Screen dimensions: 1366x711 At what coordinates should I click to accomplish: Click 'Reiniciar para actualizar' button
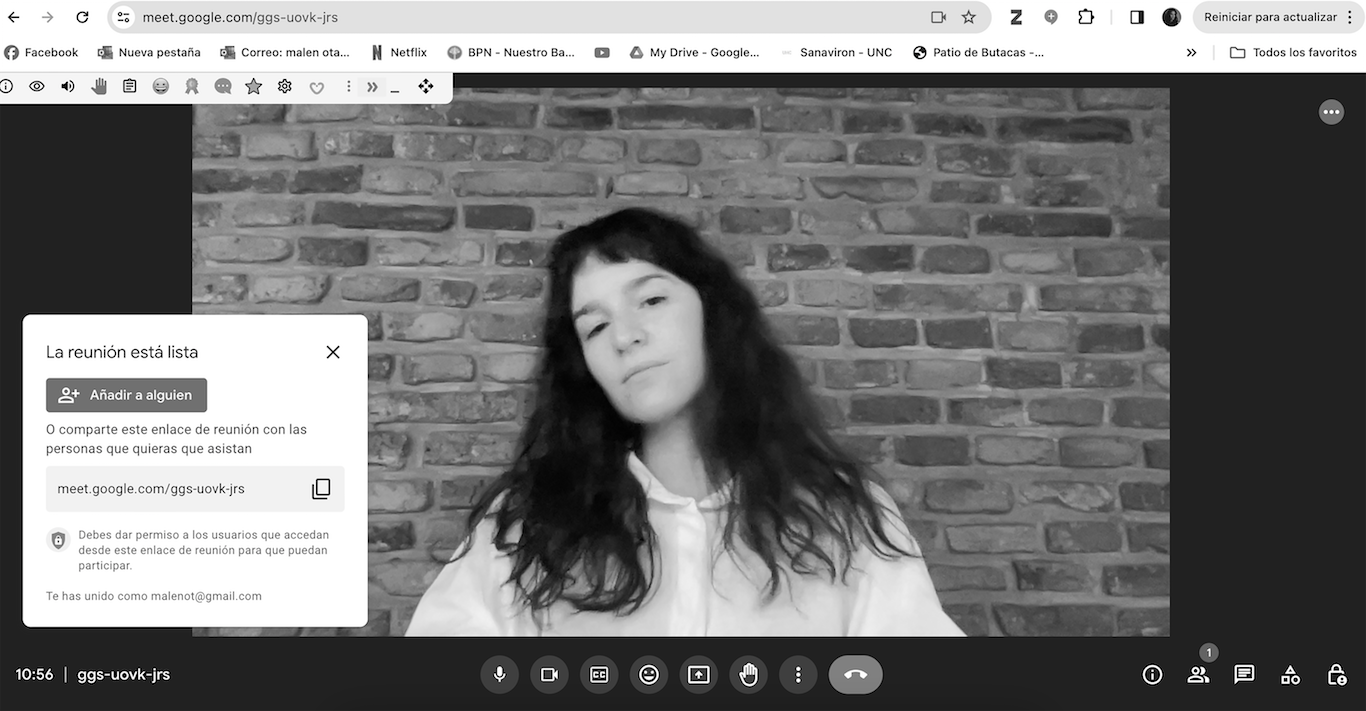tap(1270, 17)
